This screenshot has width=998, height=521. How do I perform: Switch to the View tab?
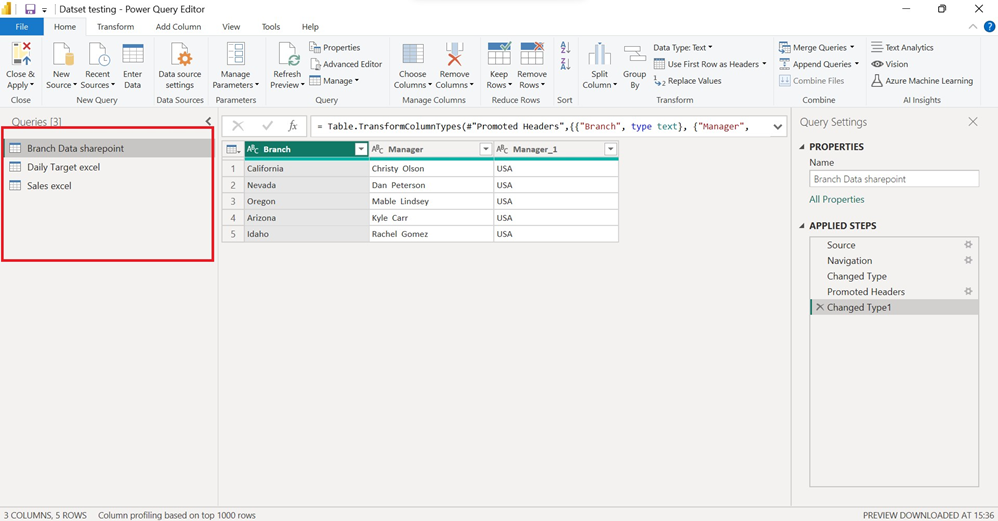click(x=231, y=27)
